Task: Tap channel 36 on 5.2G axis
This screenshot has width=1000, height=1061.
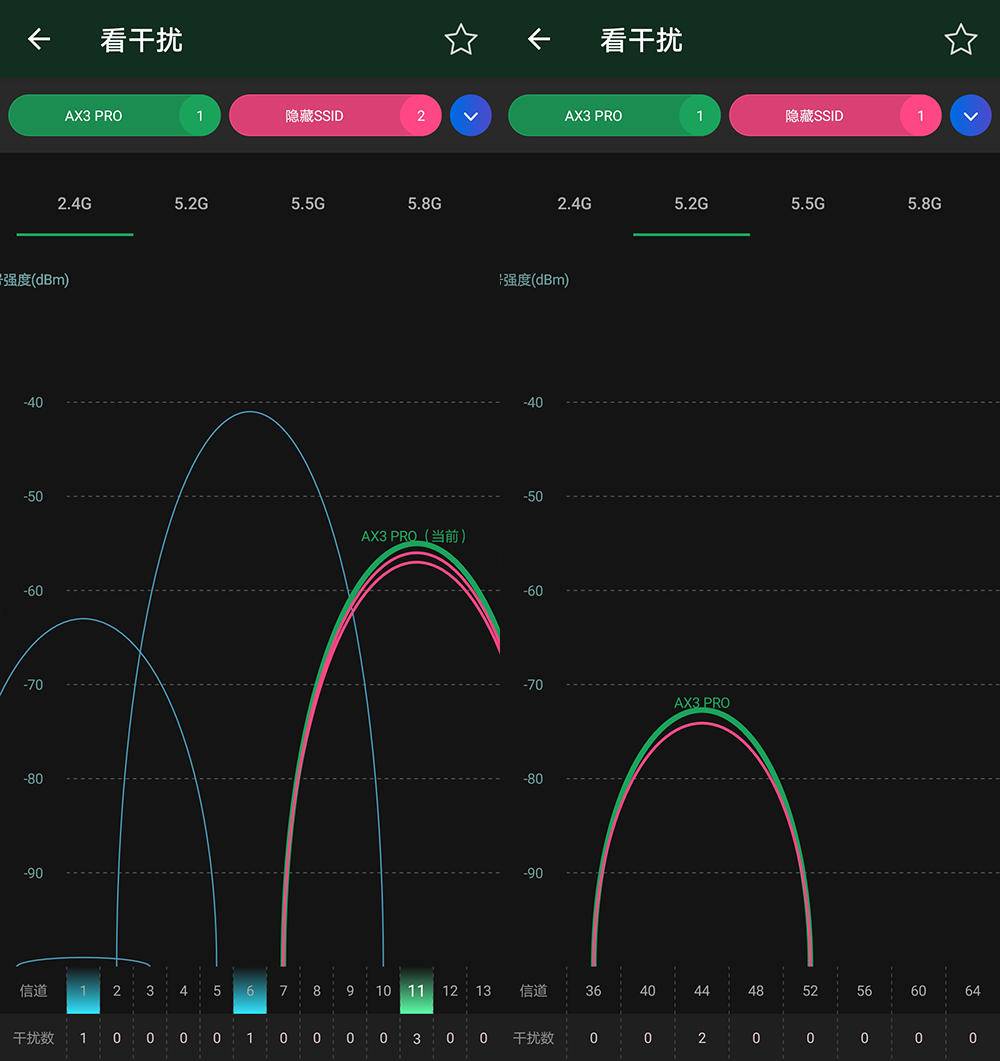Action: (593, 991)
